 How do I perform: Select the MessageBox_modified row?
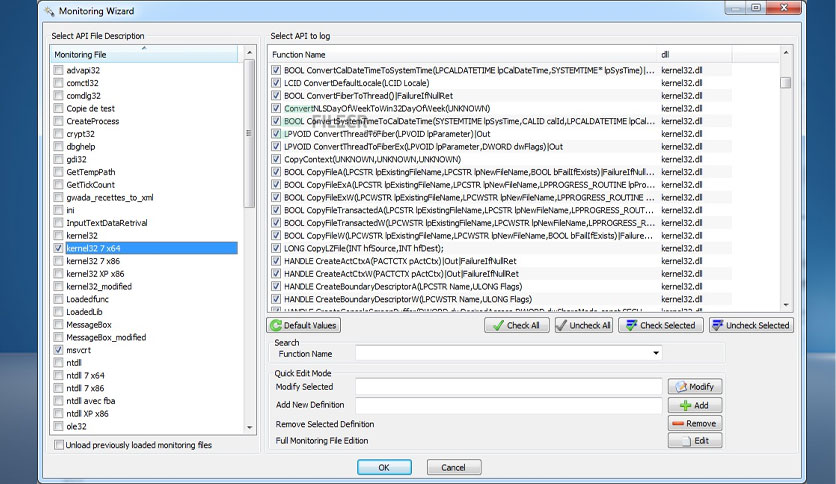pos(144,337)
